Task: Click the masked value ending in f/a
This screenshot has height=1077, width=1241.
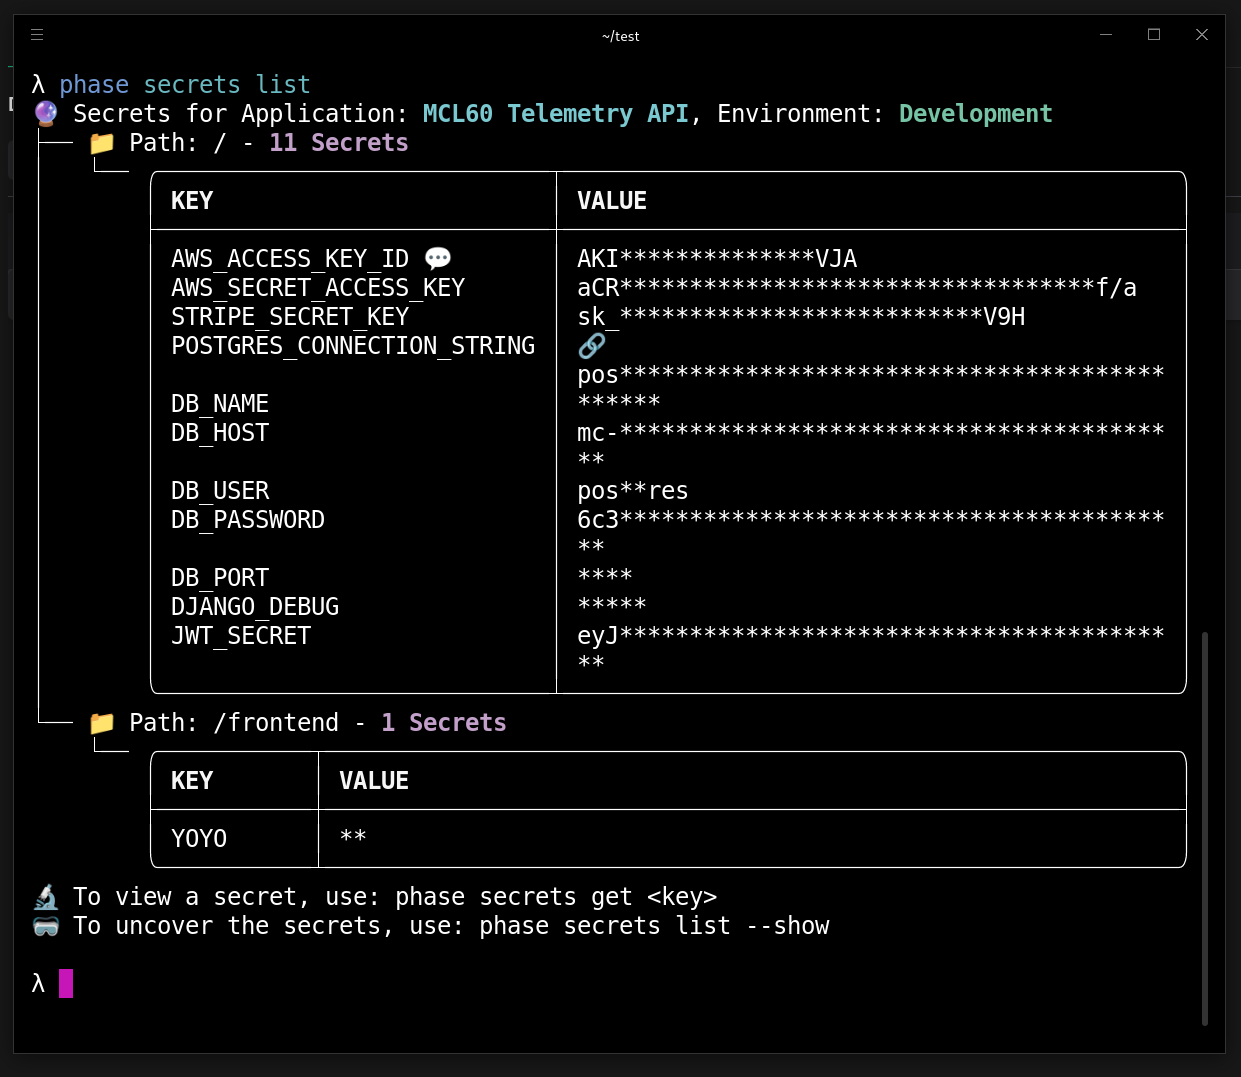Action: (x=857, y=288)
